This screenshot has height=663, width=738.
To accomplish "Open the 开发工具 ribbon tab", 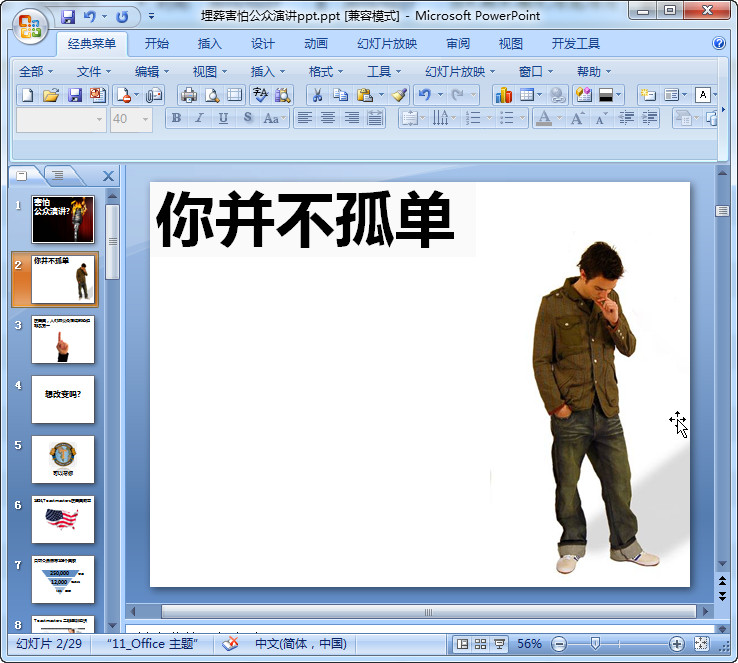I will pos(576,44).
